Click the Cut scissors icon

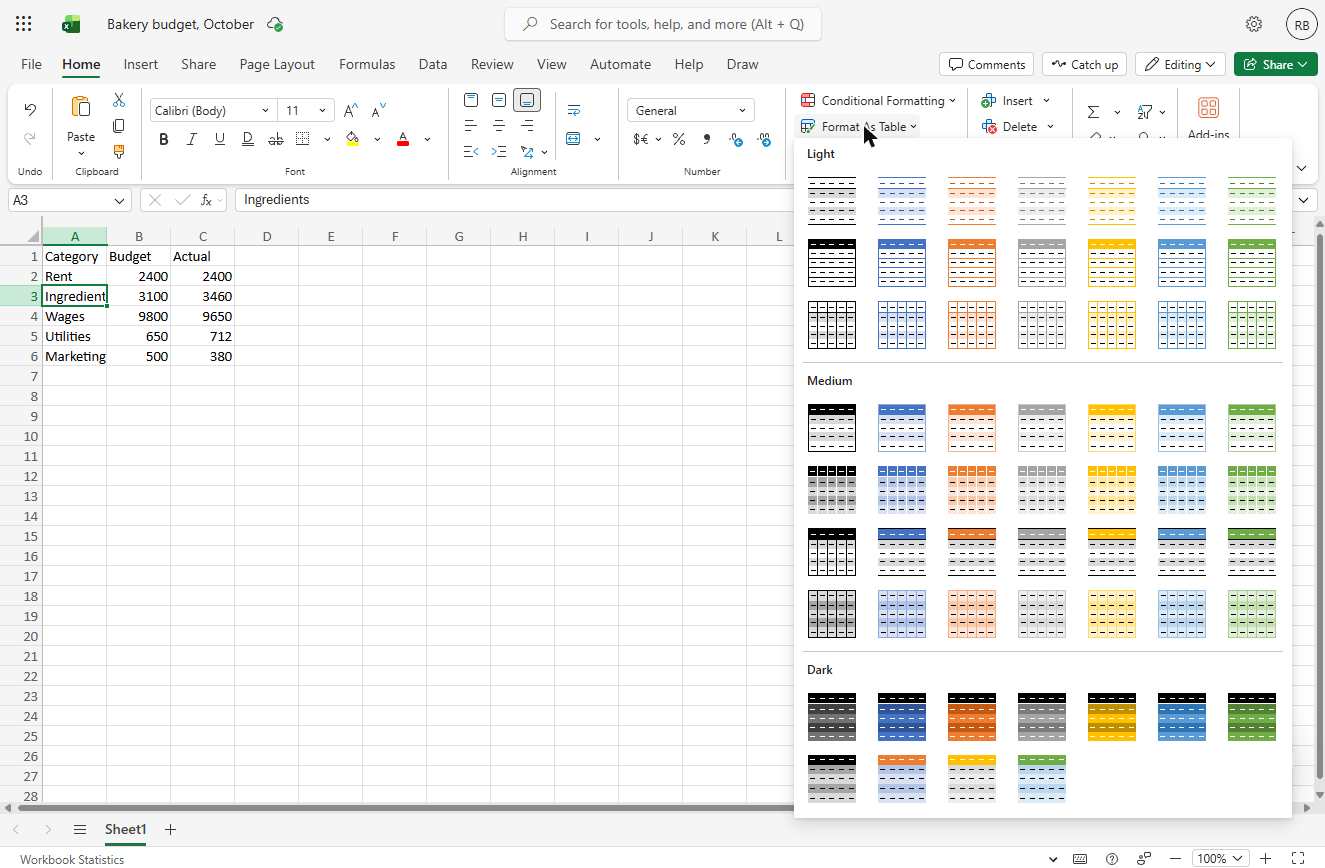[x=119, y=100]
